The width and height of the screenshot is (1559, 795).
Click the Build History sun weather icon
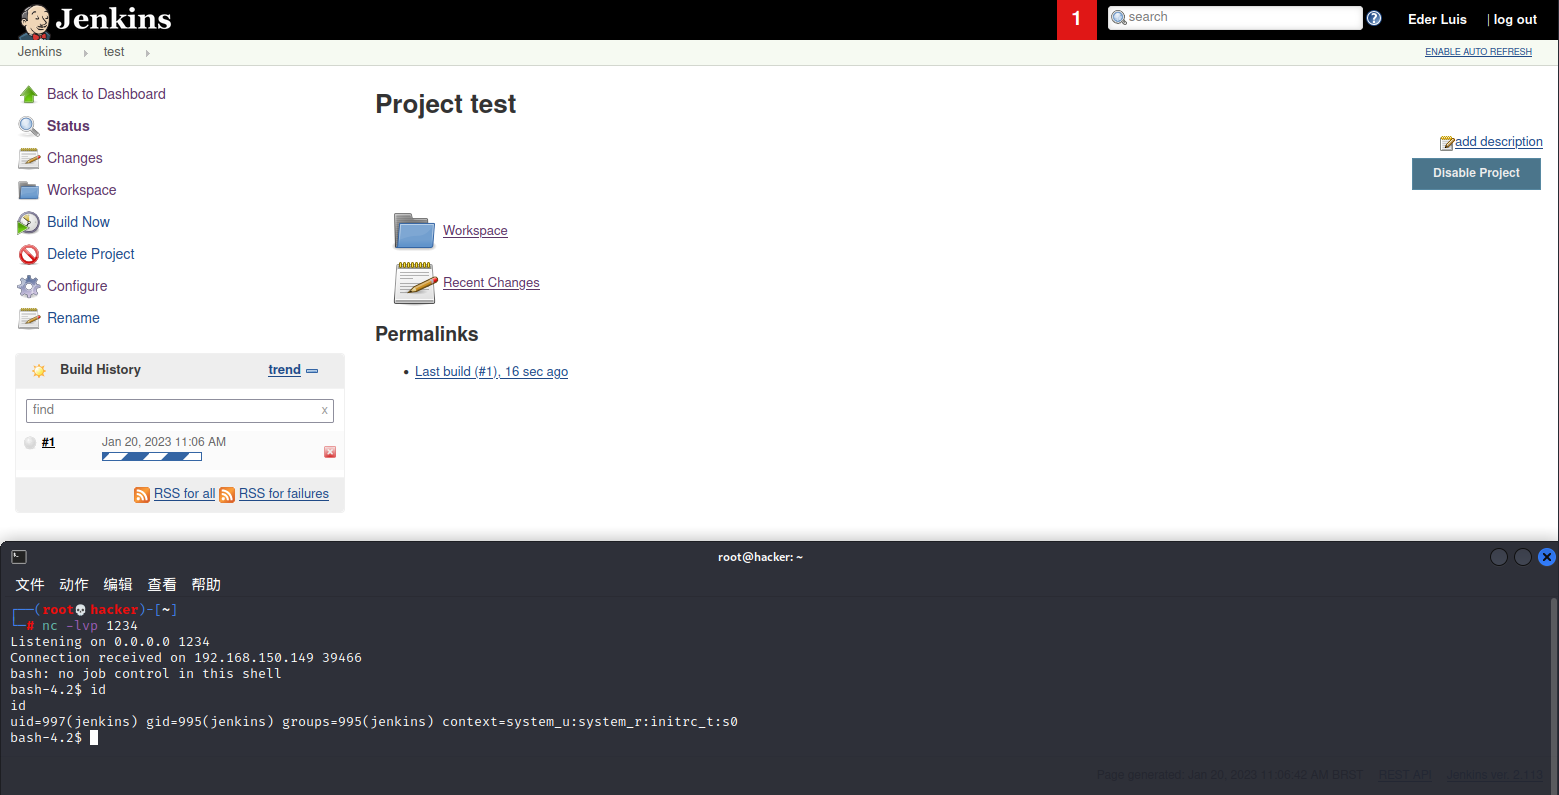pos(39,370)
